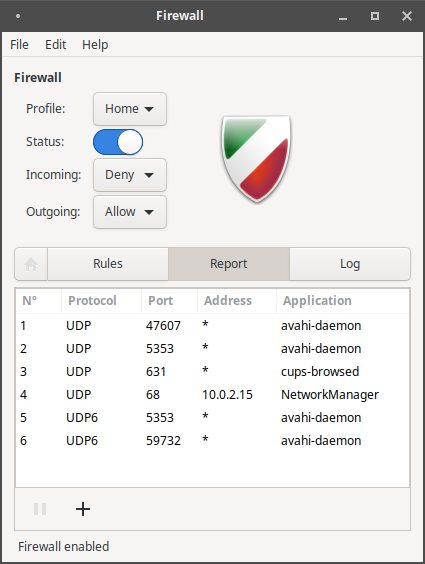Close the Firewall window
Viewport: 425px width, 564px height.
coord(407,16)
